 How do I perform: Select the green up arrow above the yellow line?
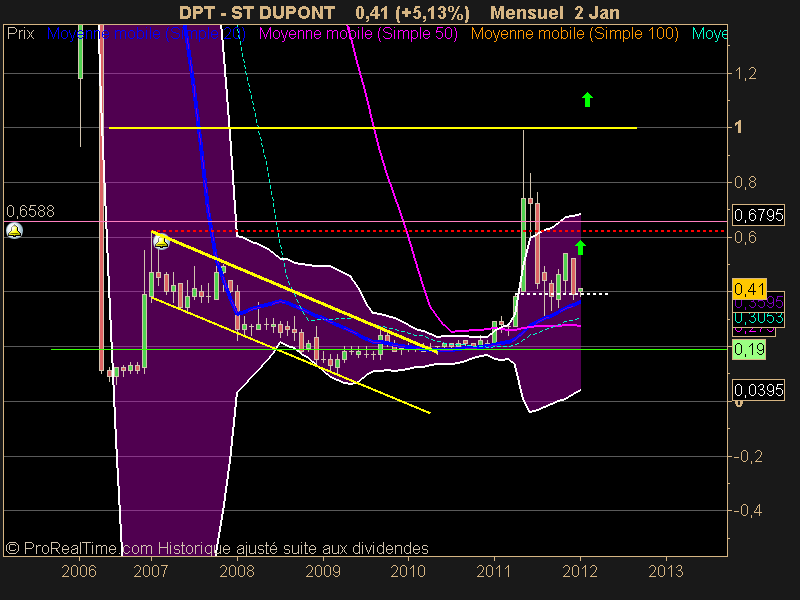point(587,99)
